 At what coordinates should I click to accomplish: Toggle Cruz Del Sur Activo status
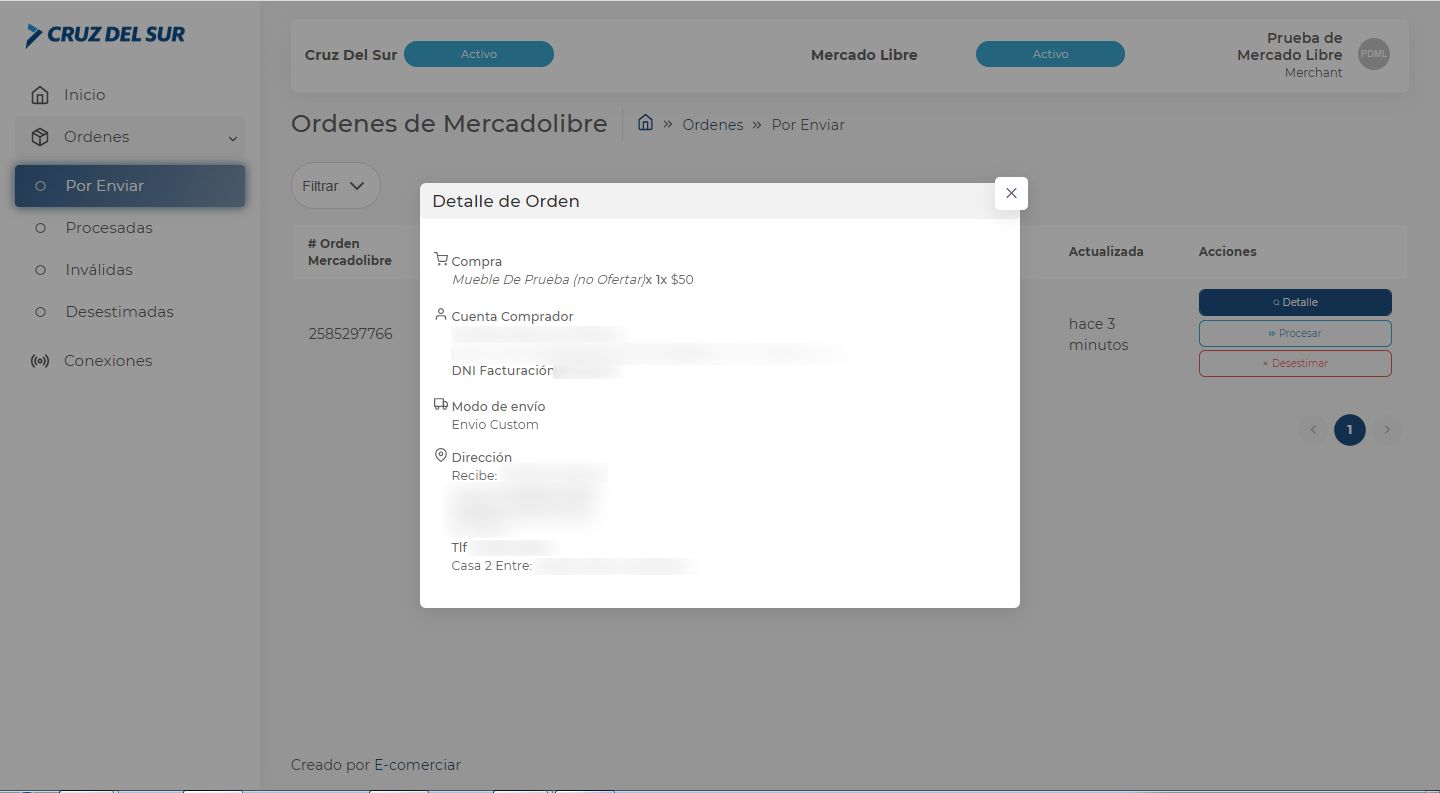478,54
